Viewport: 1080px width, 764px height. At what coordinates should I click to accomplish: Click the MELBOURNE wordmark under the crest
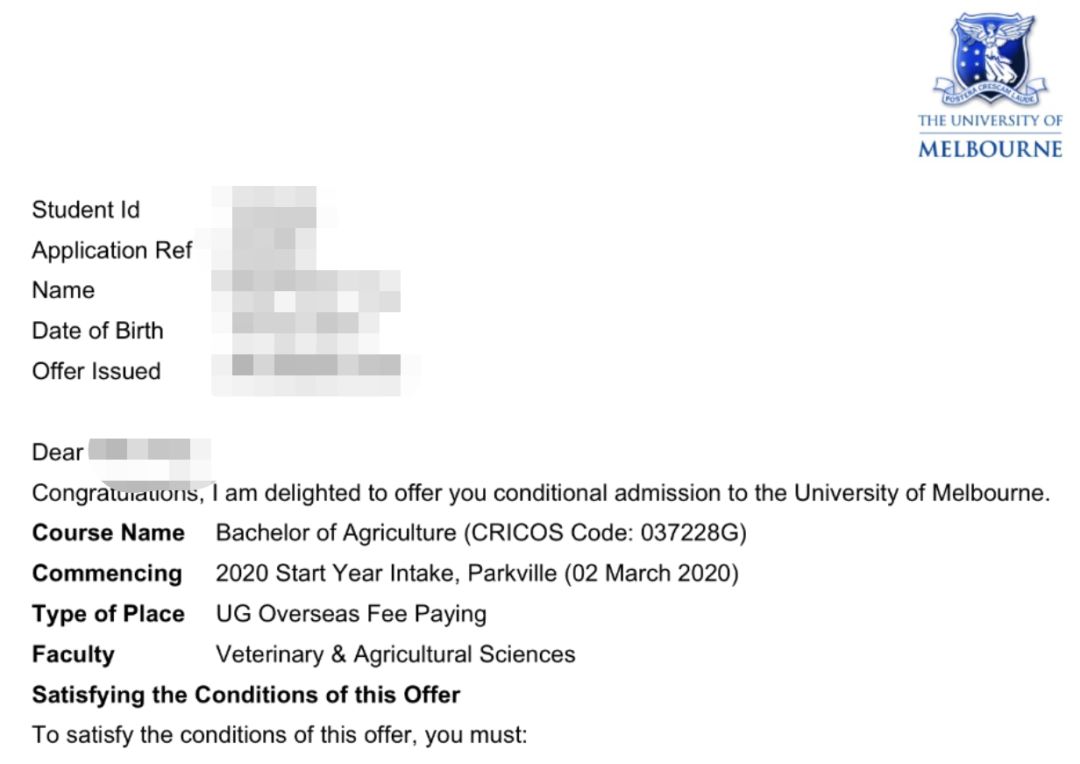pos(990,149)
